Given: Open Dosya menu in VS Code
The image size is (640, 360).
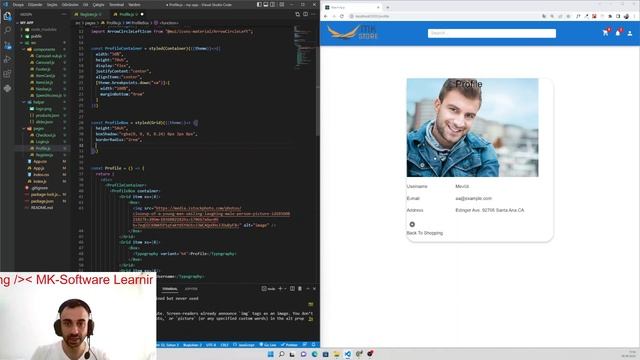Looking at the screenshot, I should [x=18, y=4].
